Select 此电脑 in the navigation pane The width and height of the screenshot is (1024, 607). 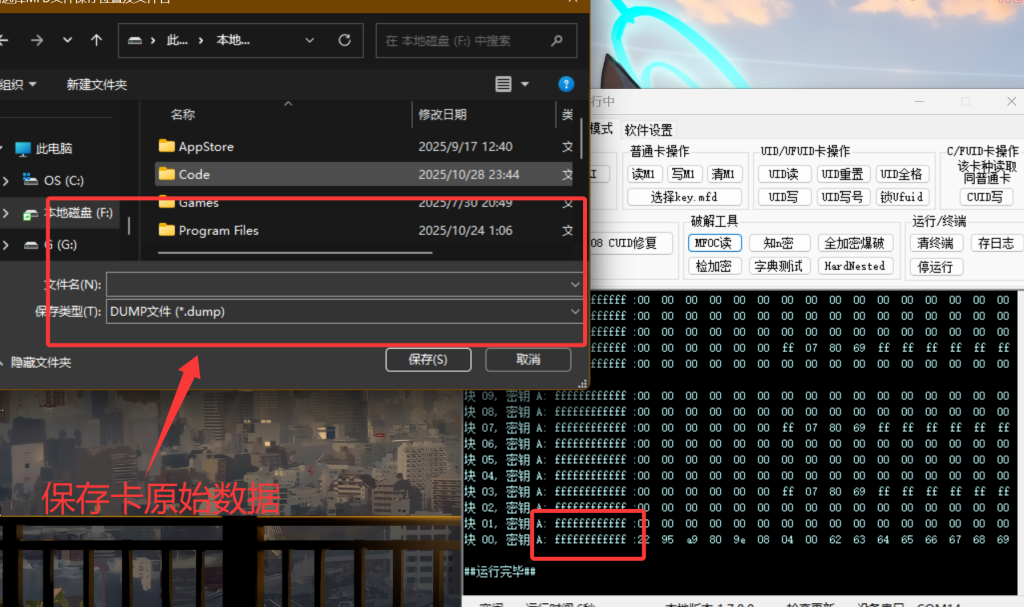(x=54, y=149)
